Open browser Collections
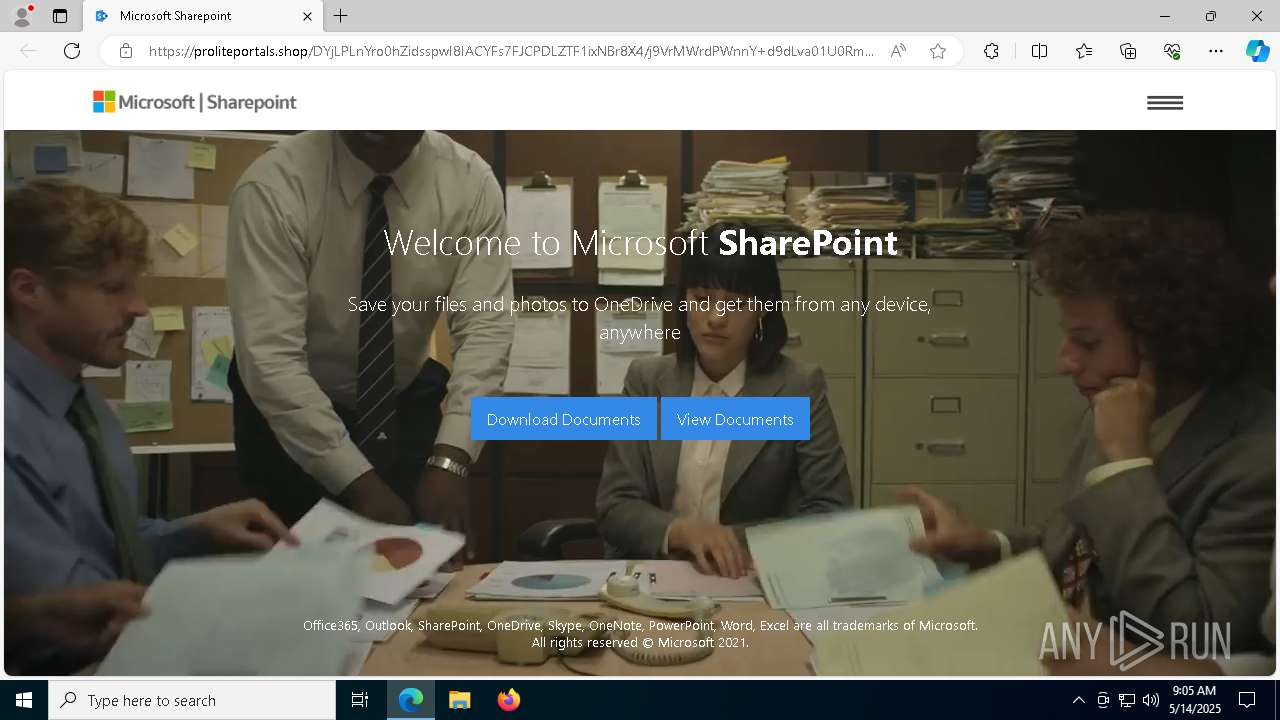 point(1128,51)
